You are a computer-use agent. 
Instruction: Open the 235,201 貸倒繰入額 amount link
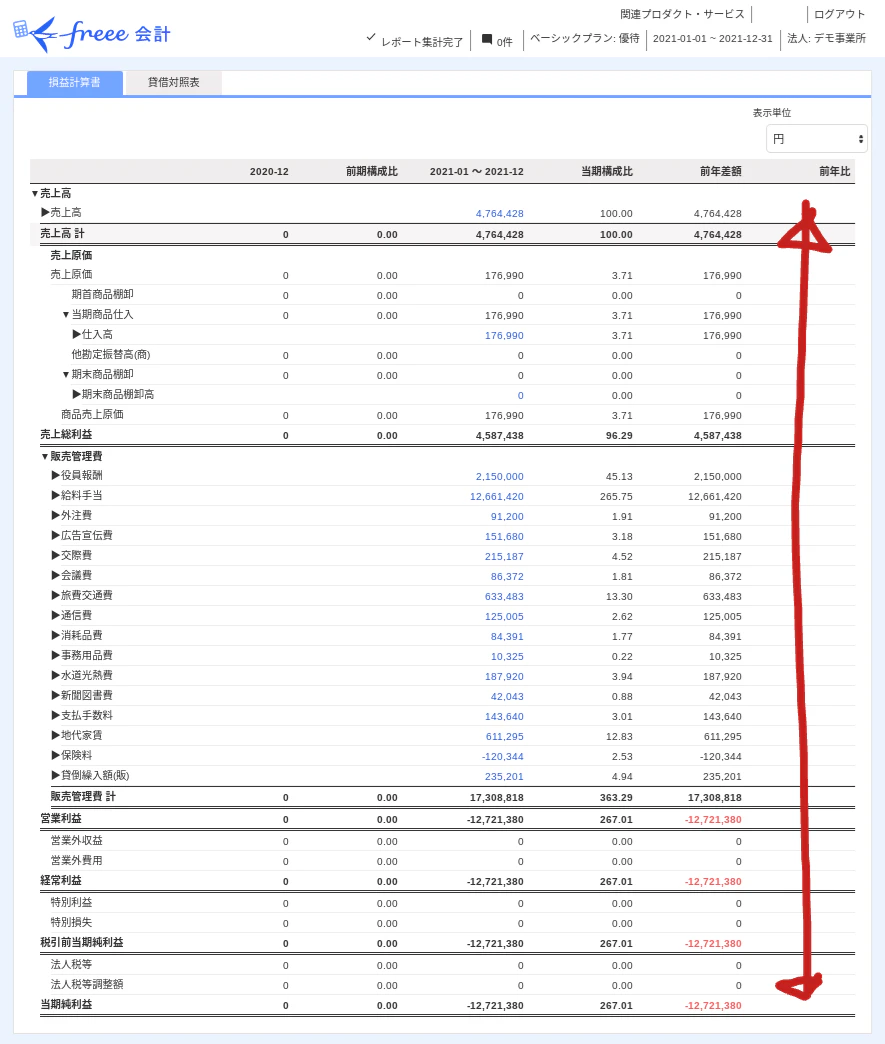coord(504,776)
